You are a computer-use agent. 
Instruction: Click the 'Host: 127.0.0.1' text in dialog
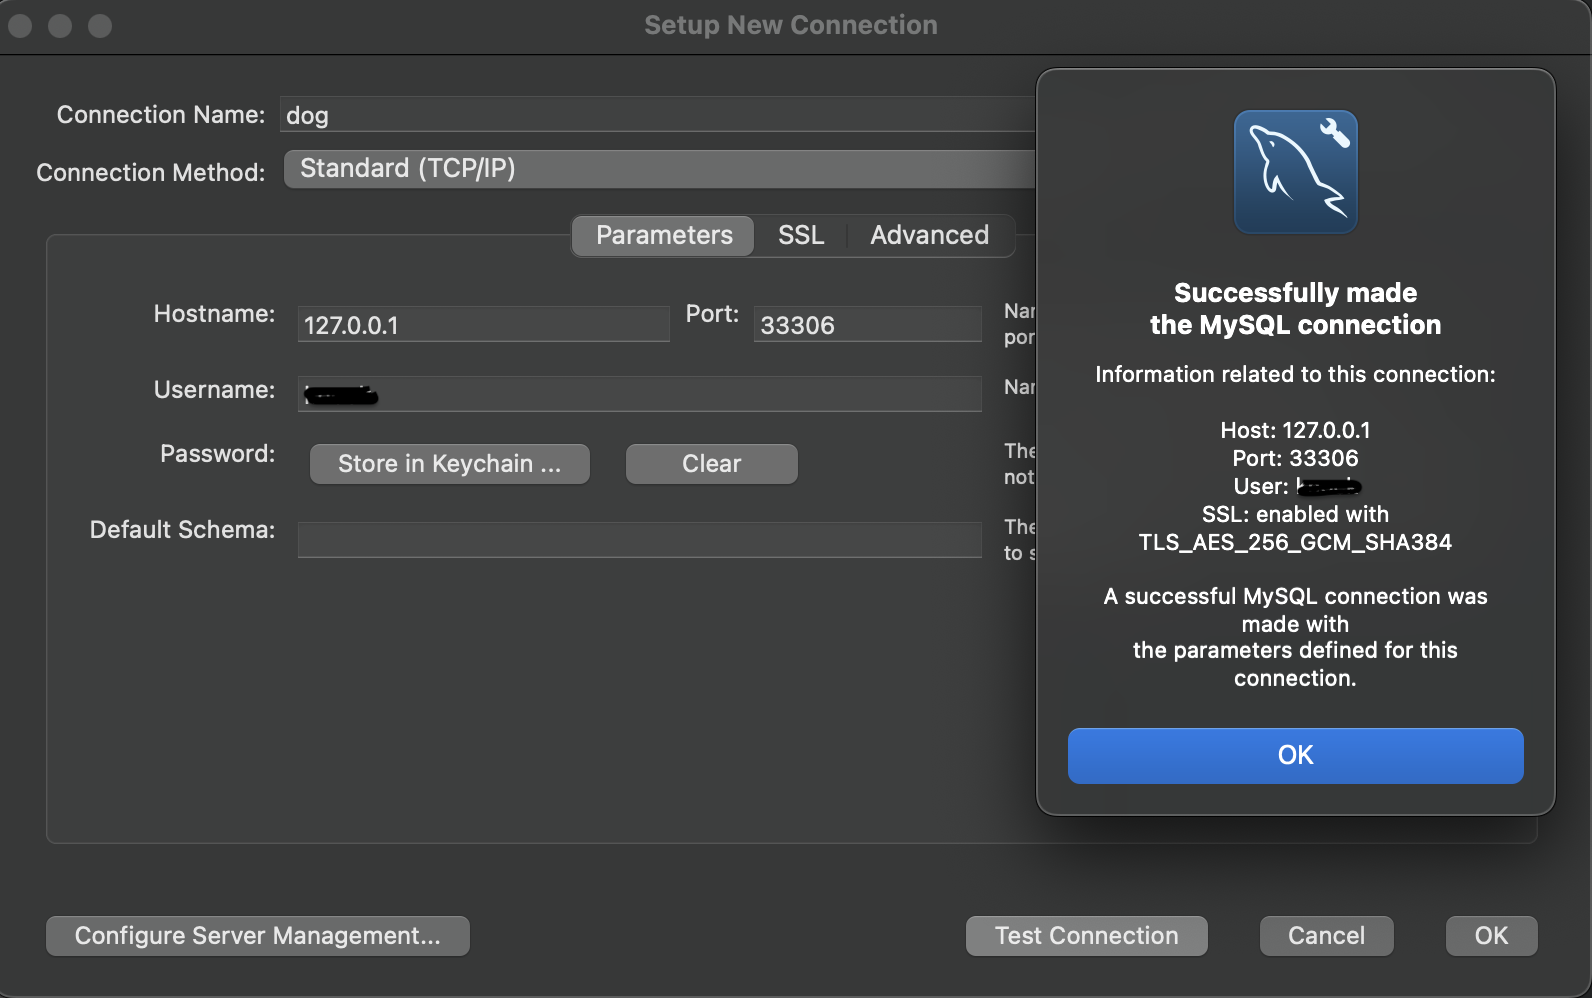click(1295, 430)
